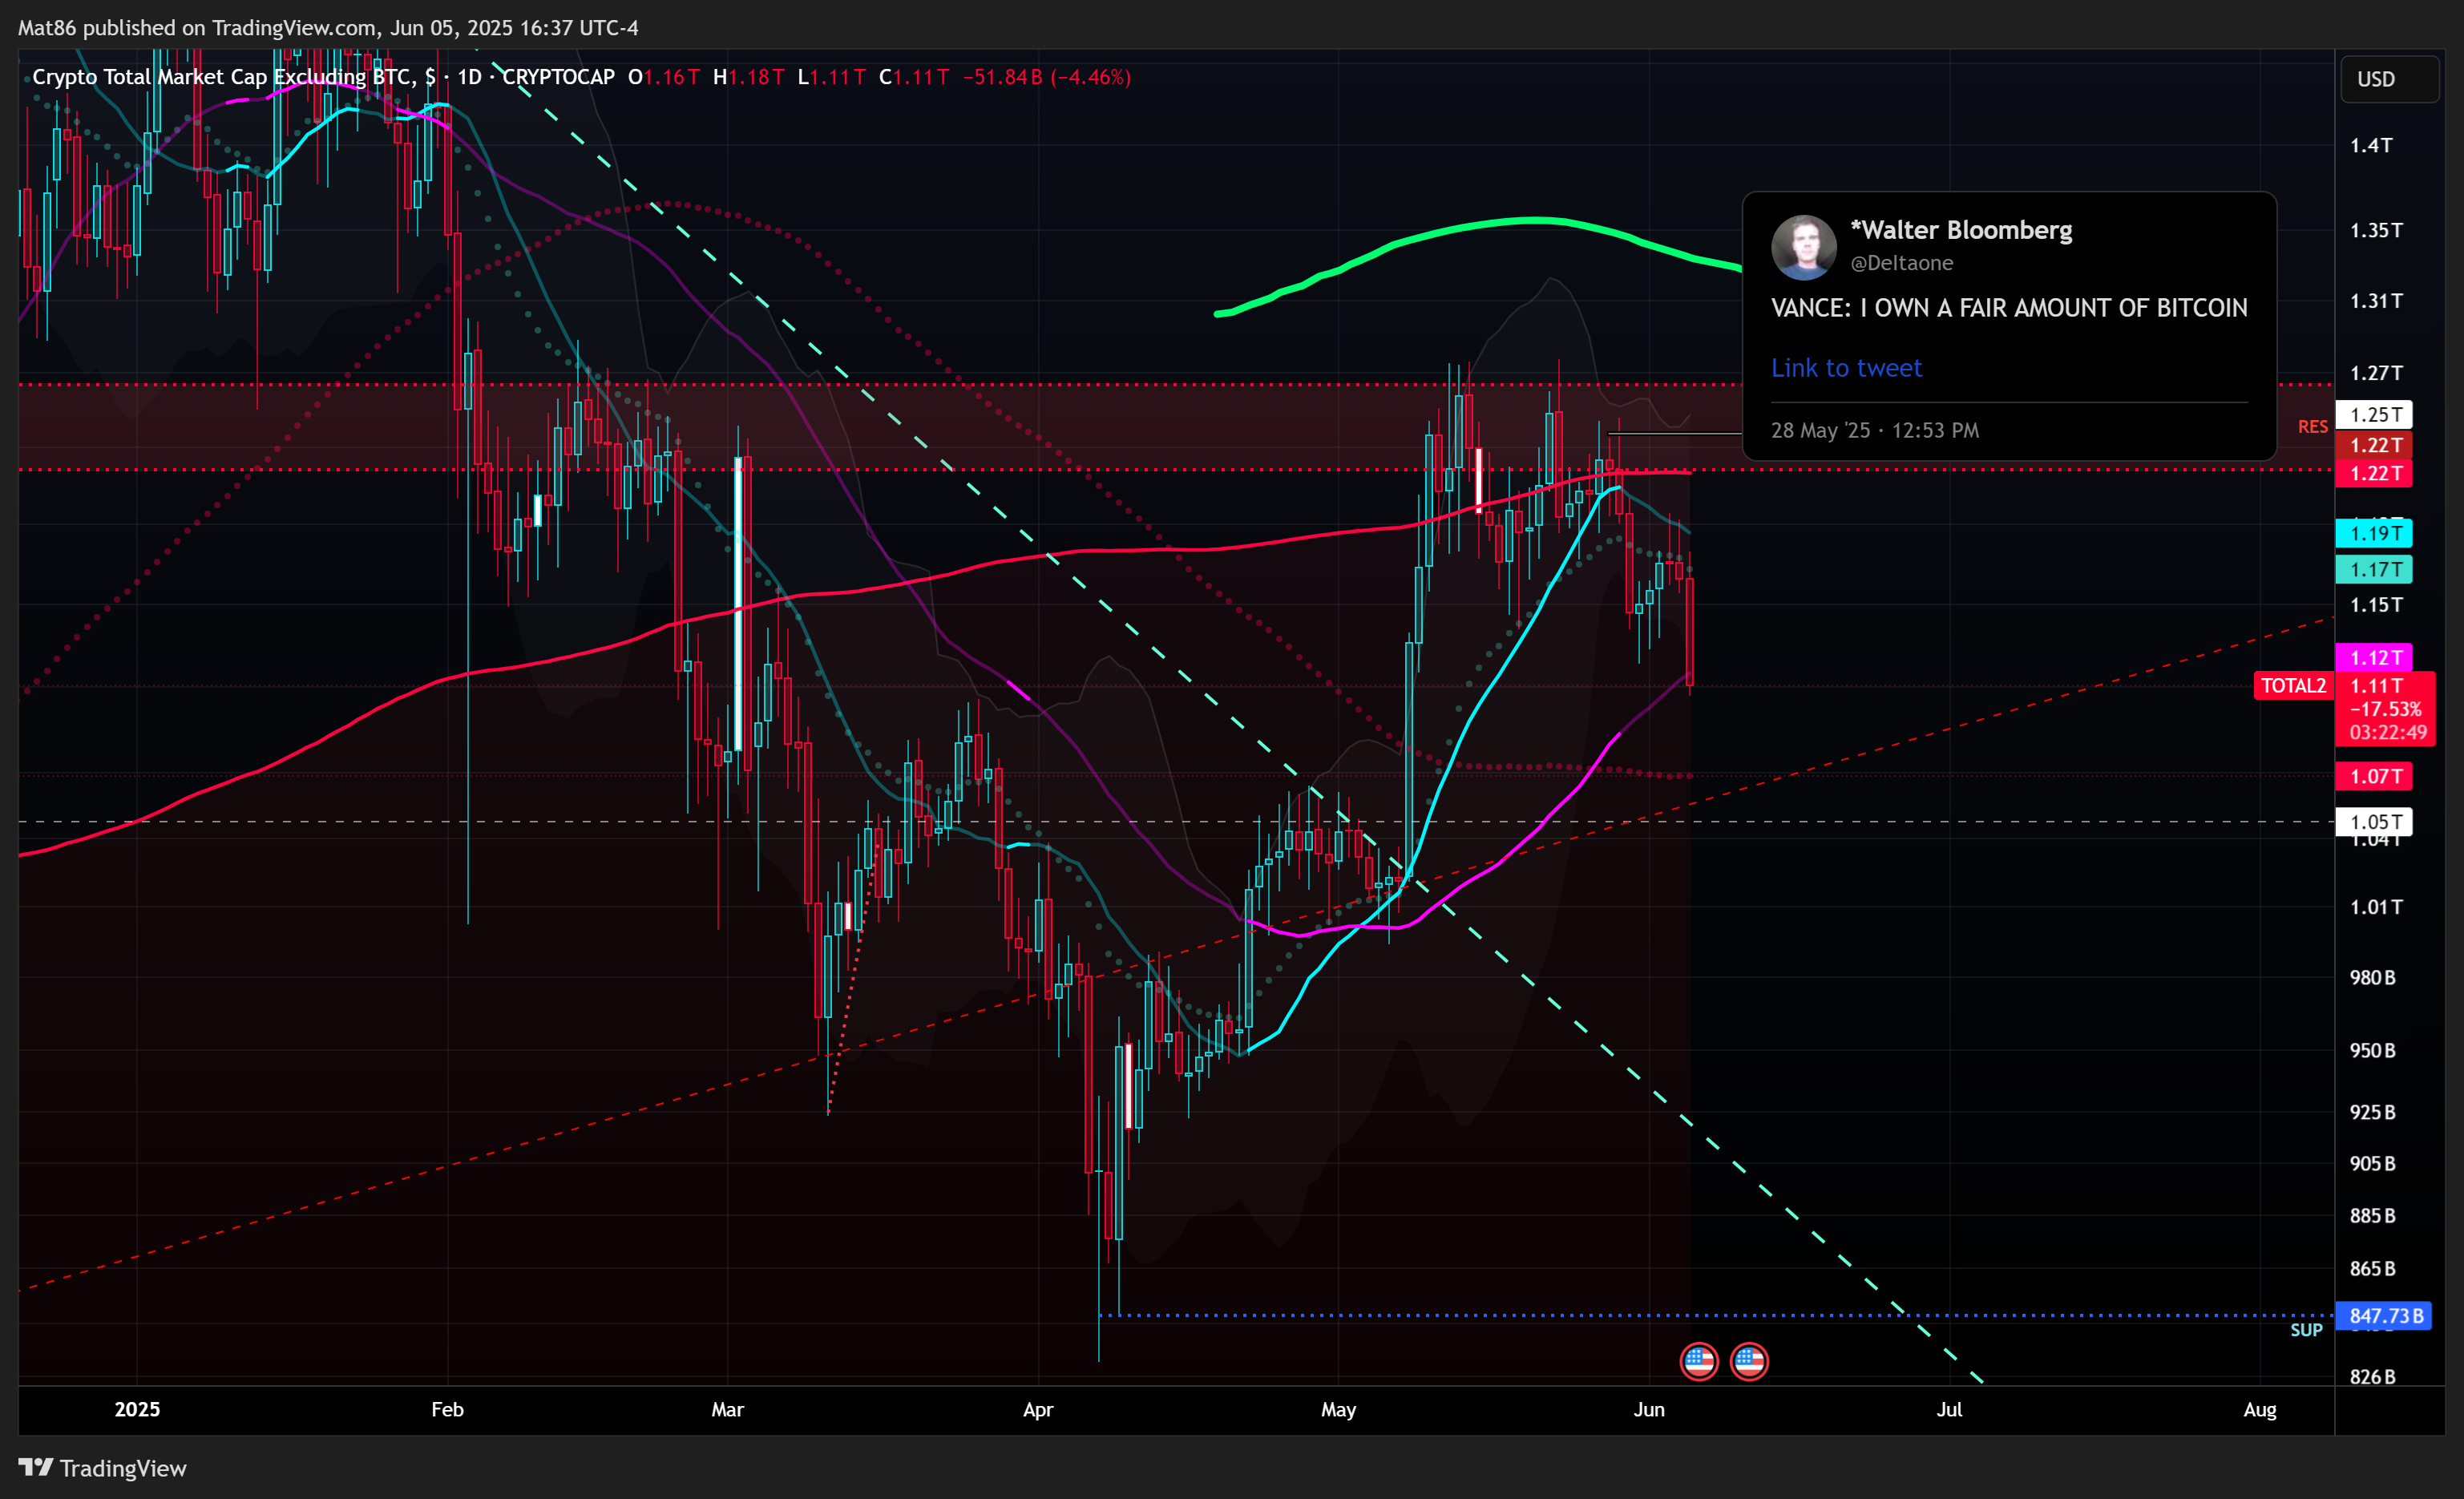Click the left US flag economic event icon
This screenshot has height=1499, width=2464.
(x=1698, y=1361)
